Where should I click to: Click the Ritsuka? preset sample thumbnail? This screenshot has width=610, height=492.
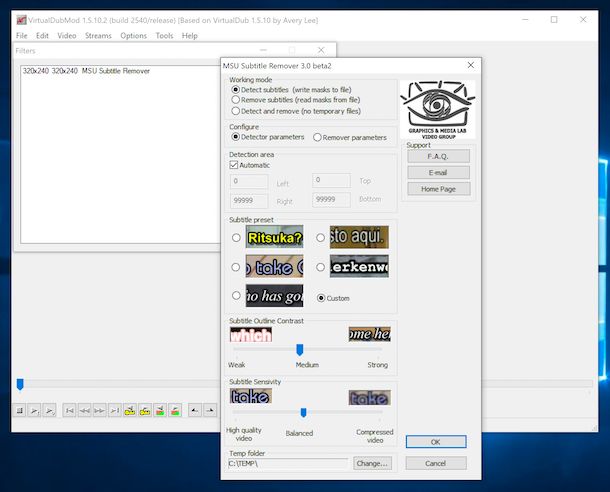point(274,237)
